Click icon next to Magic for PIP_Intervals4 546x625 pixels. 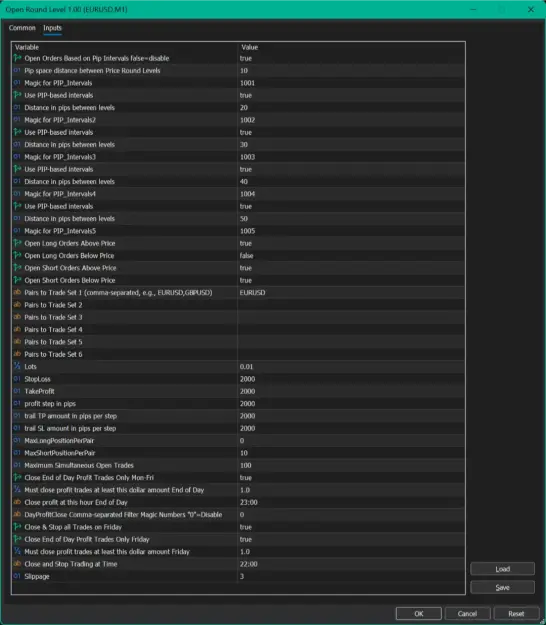tap(17, 194)
